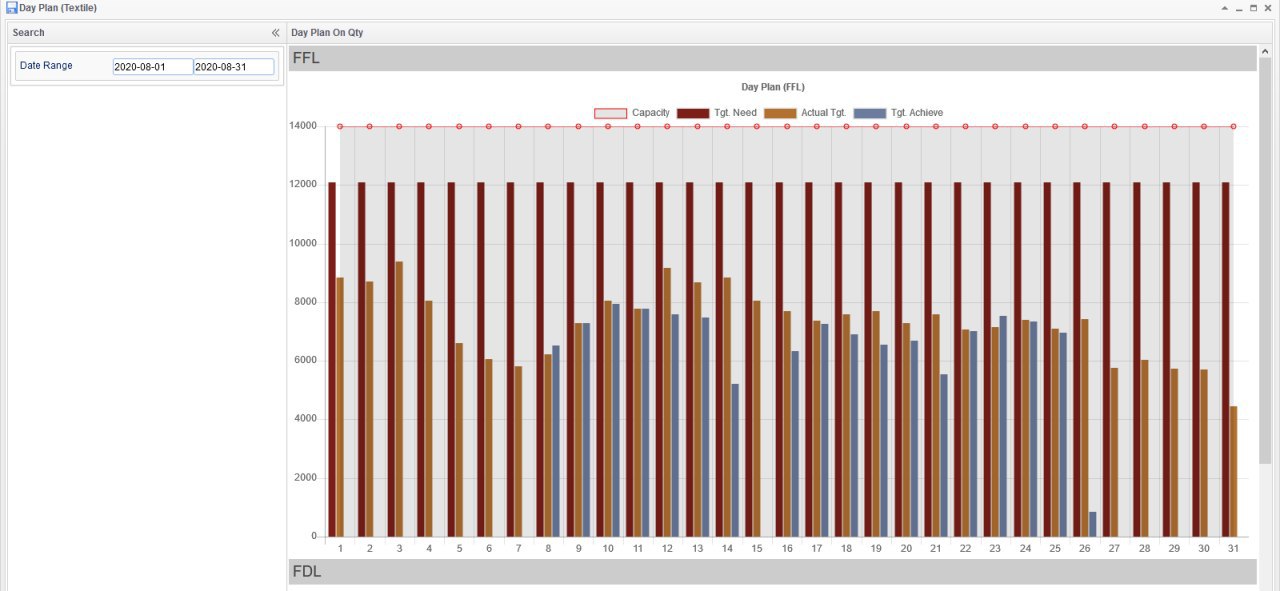Maximize the Day Plan (Textile) window
Screen dimensions: 1280x591
1254,8
